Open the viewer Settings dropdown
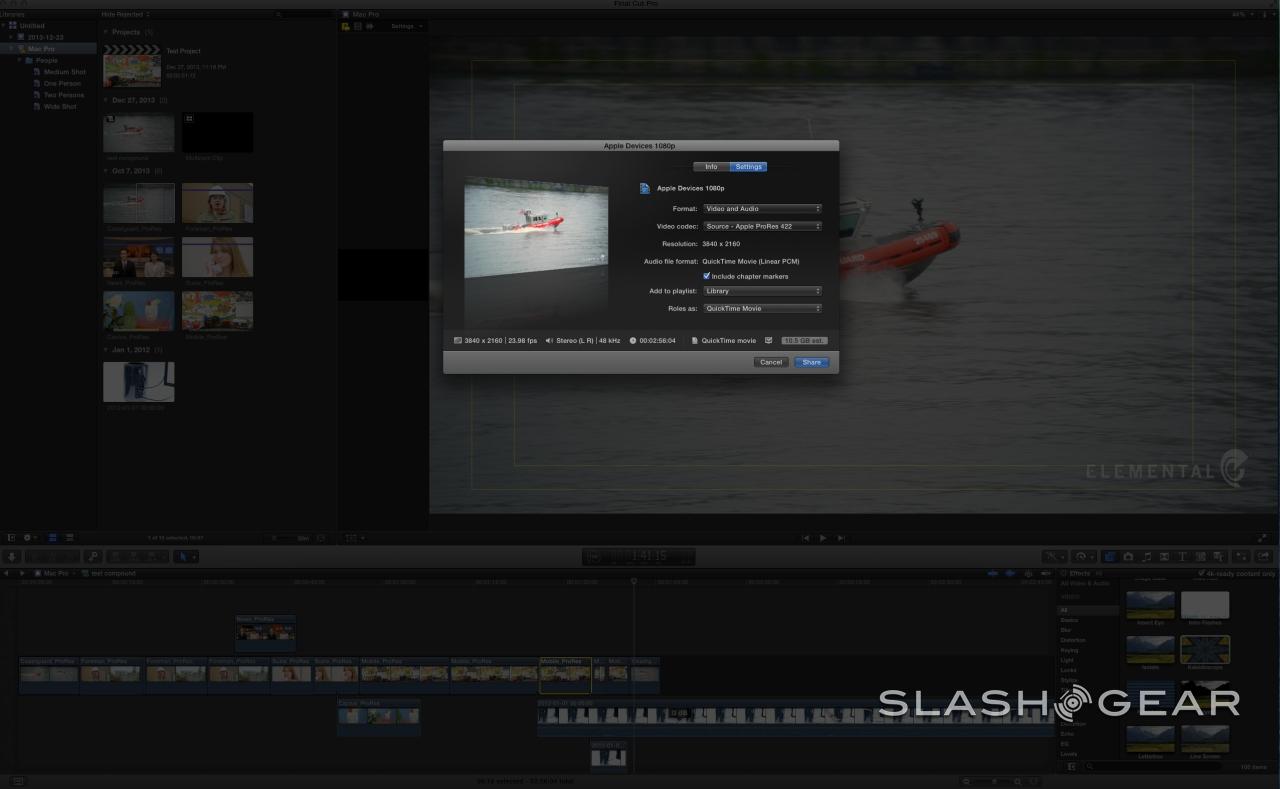1280x789 pixels. click(x=406, y=26)
